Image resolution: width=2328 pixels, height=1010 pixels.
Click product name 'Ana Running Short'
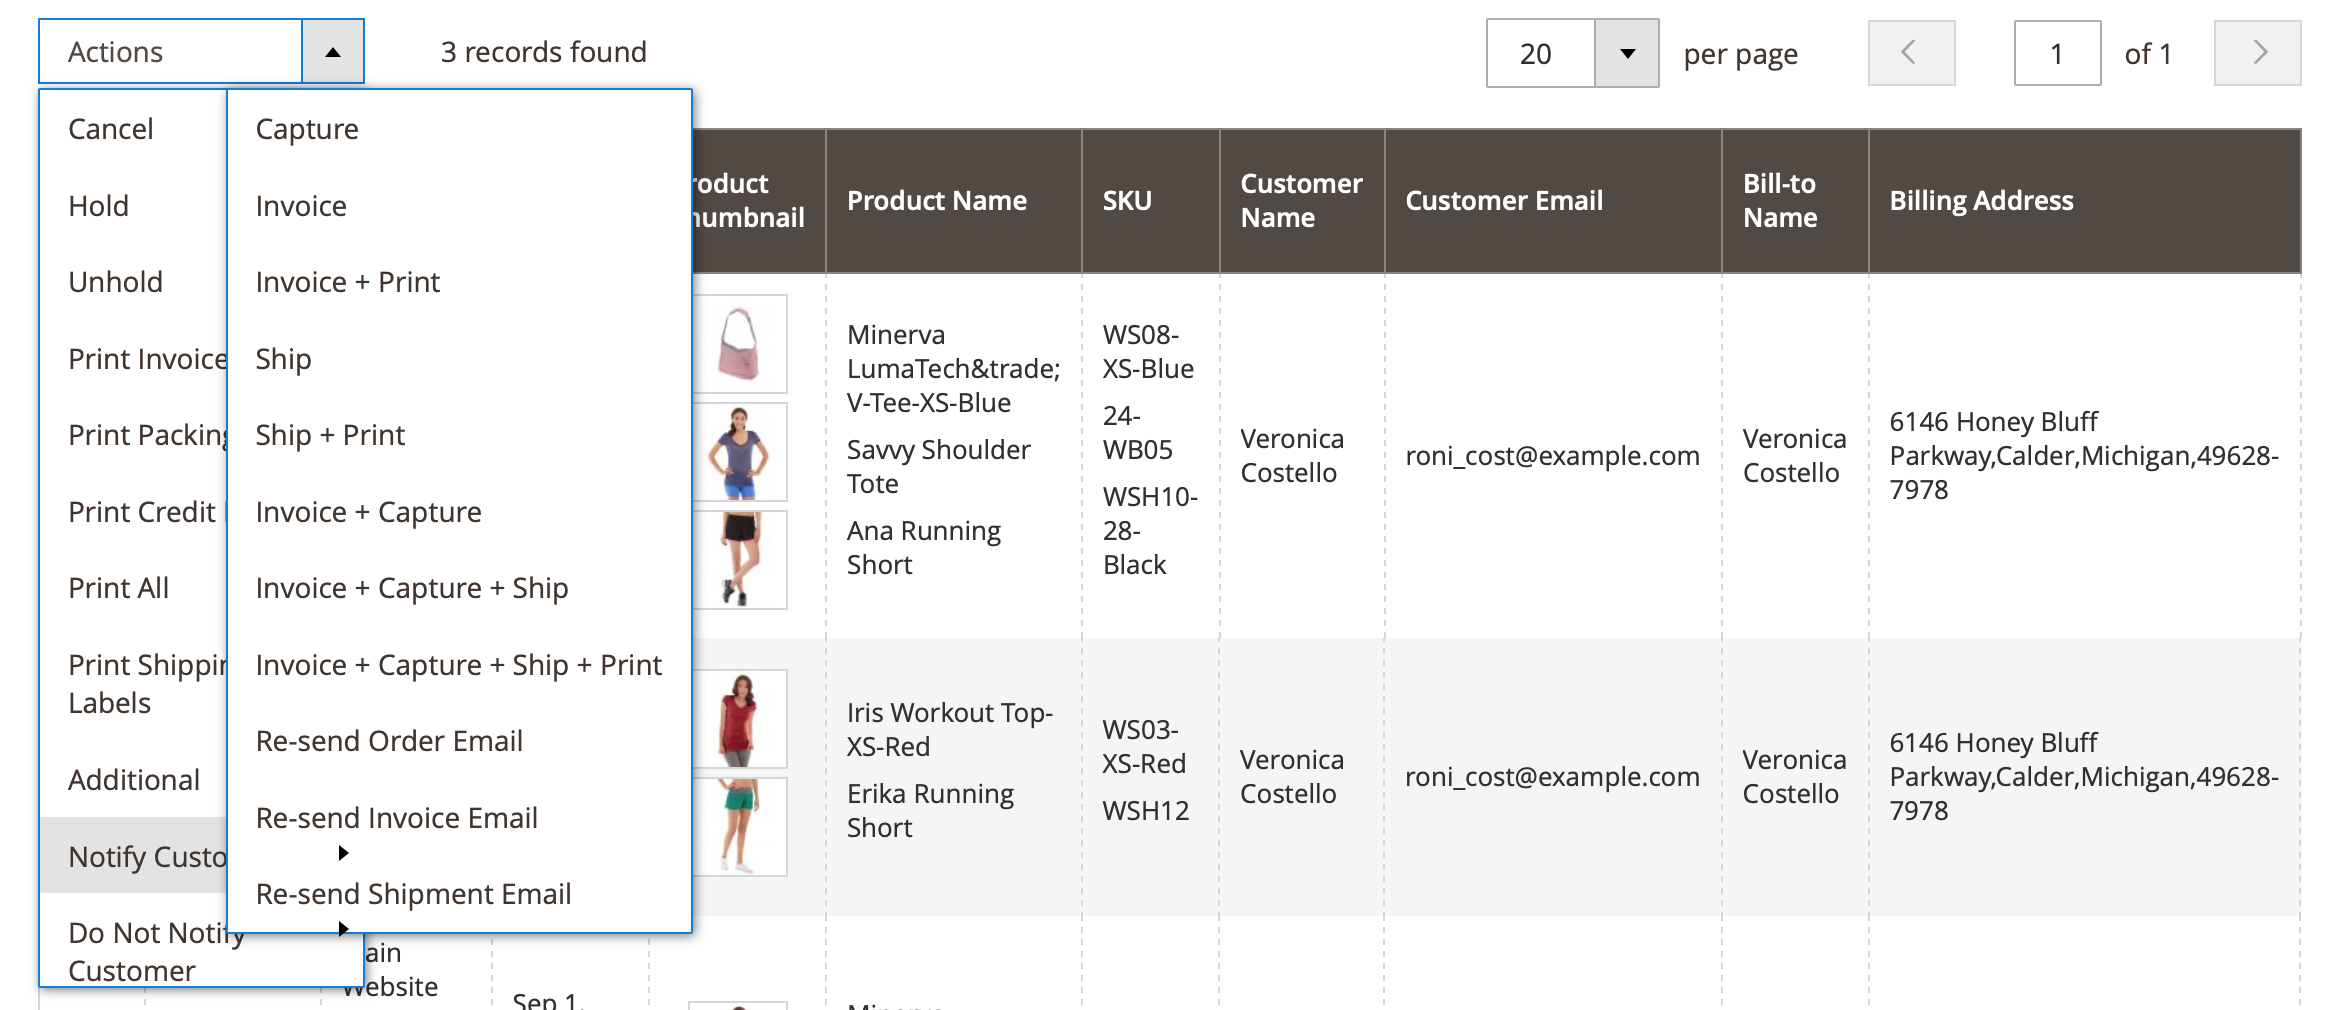click(924, 548)
